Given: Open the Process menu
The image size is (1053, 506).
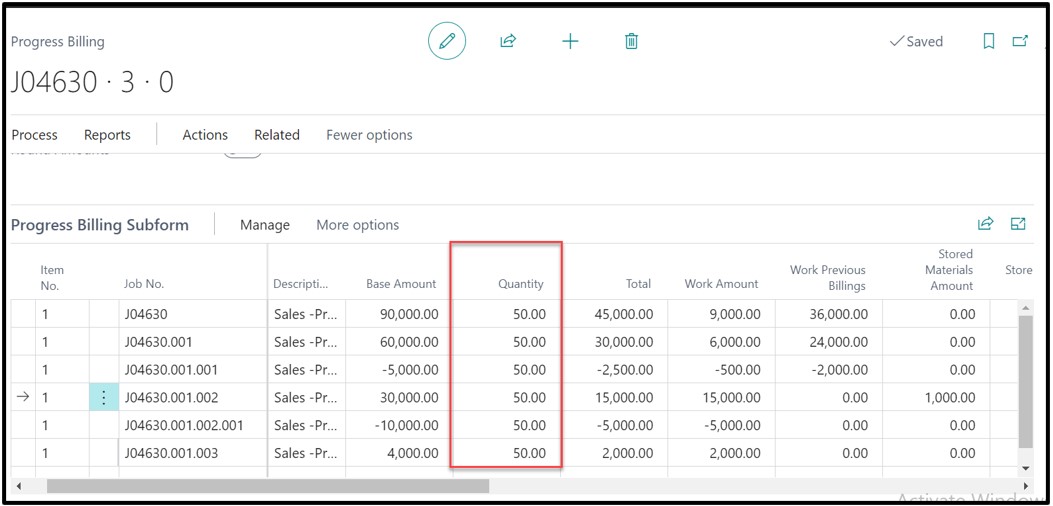Looking at the screenshot, I should 34,135.
